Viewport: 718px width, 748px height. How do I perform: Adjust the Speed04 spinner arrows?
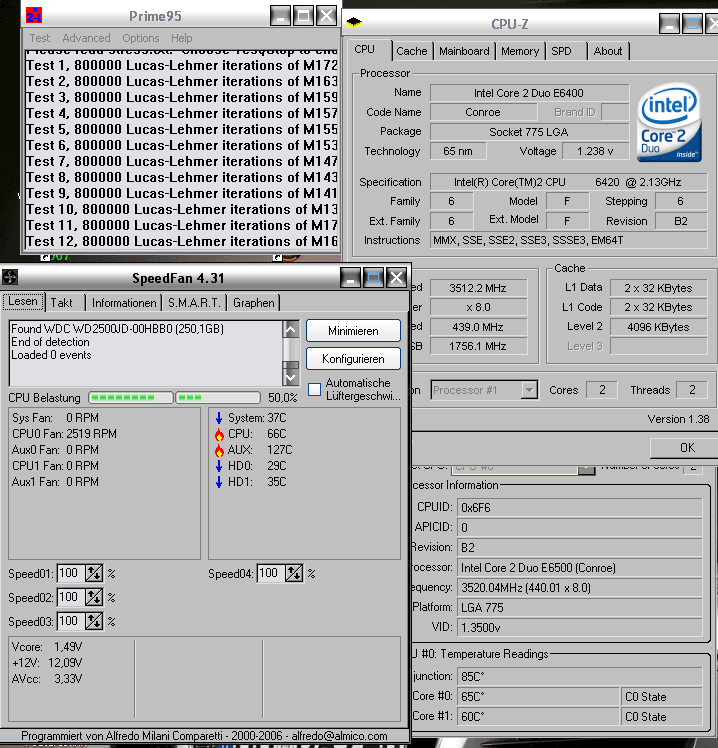tap(294, 573)
